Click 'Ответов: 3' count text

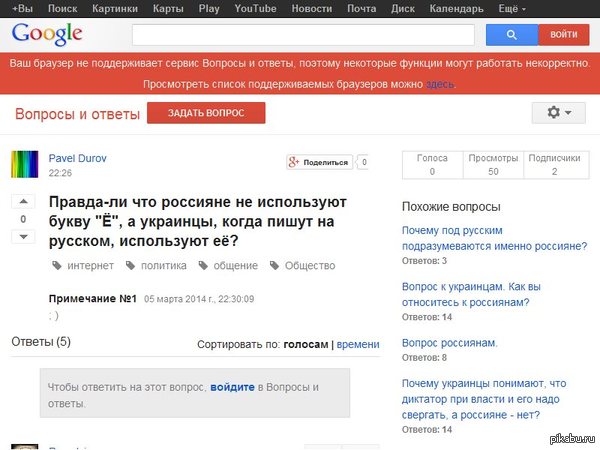coord(424,261)
